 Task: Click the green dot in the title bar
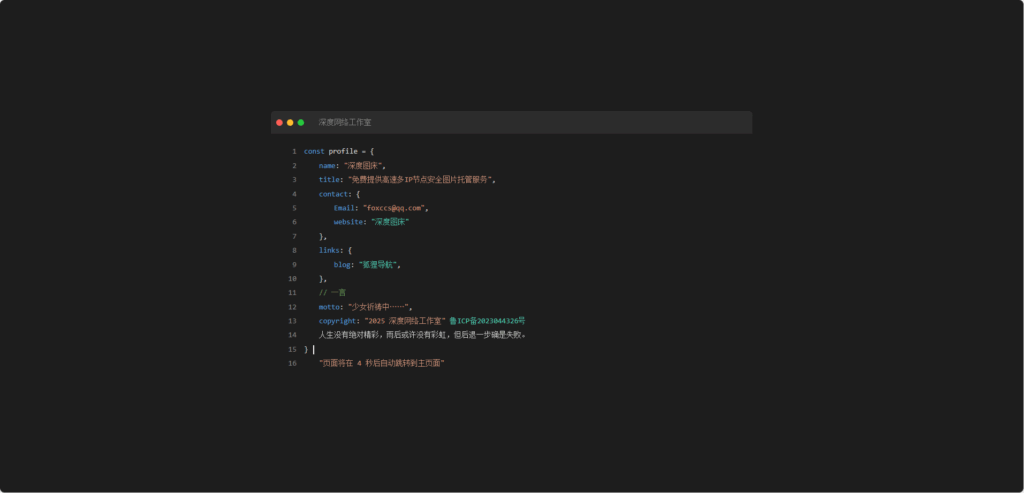[301, 122]
